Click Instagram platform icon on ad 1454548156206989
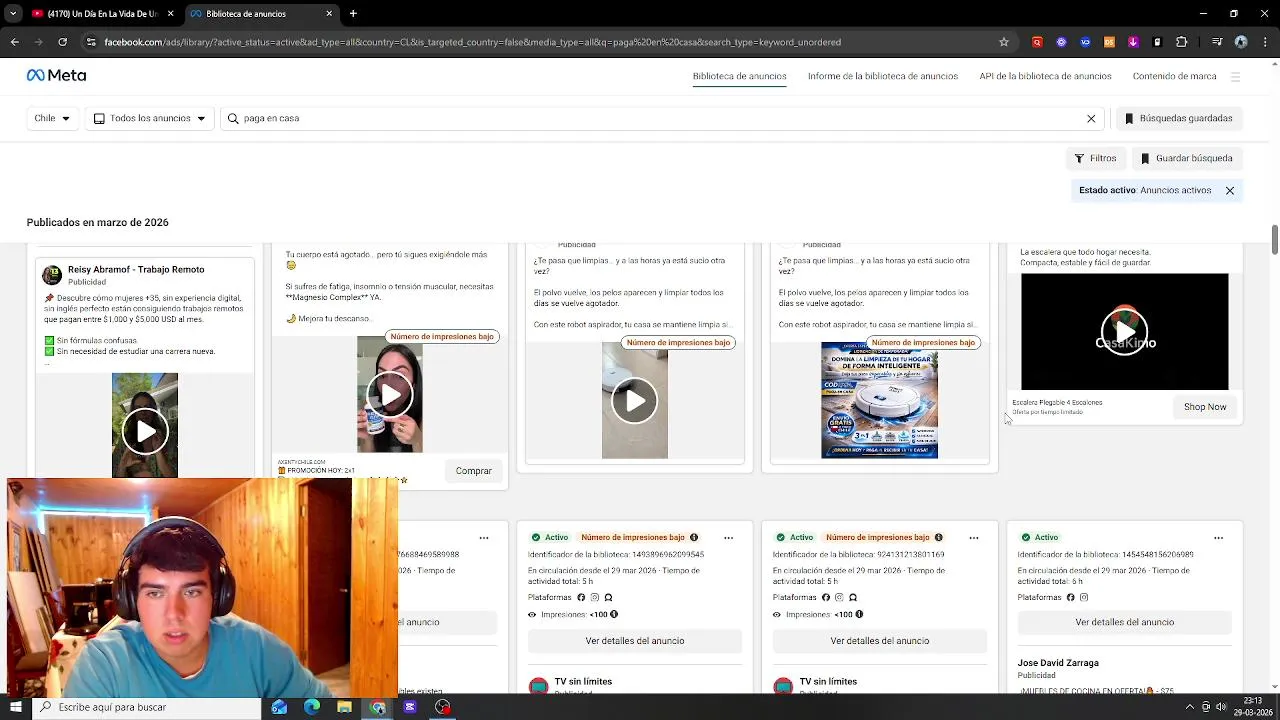 (x=1084, y=597)
